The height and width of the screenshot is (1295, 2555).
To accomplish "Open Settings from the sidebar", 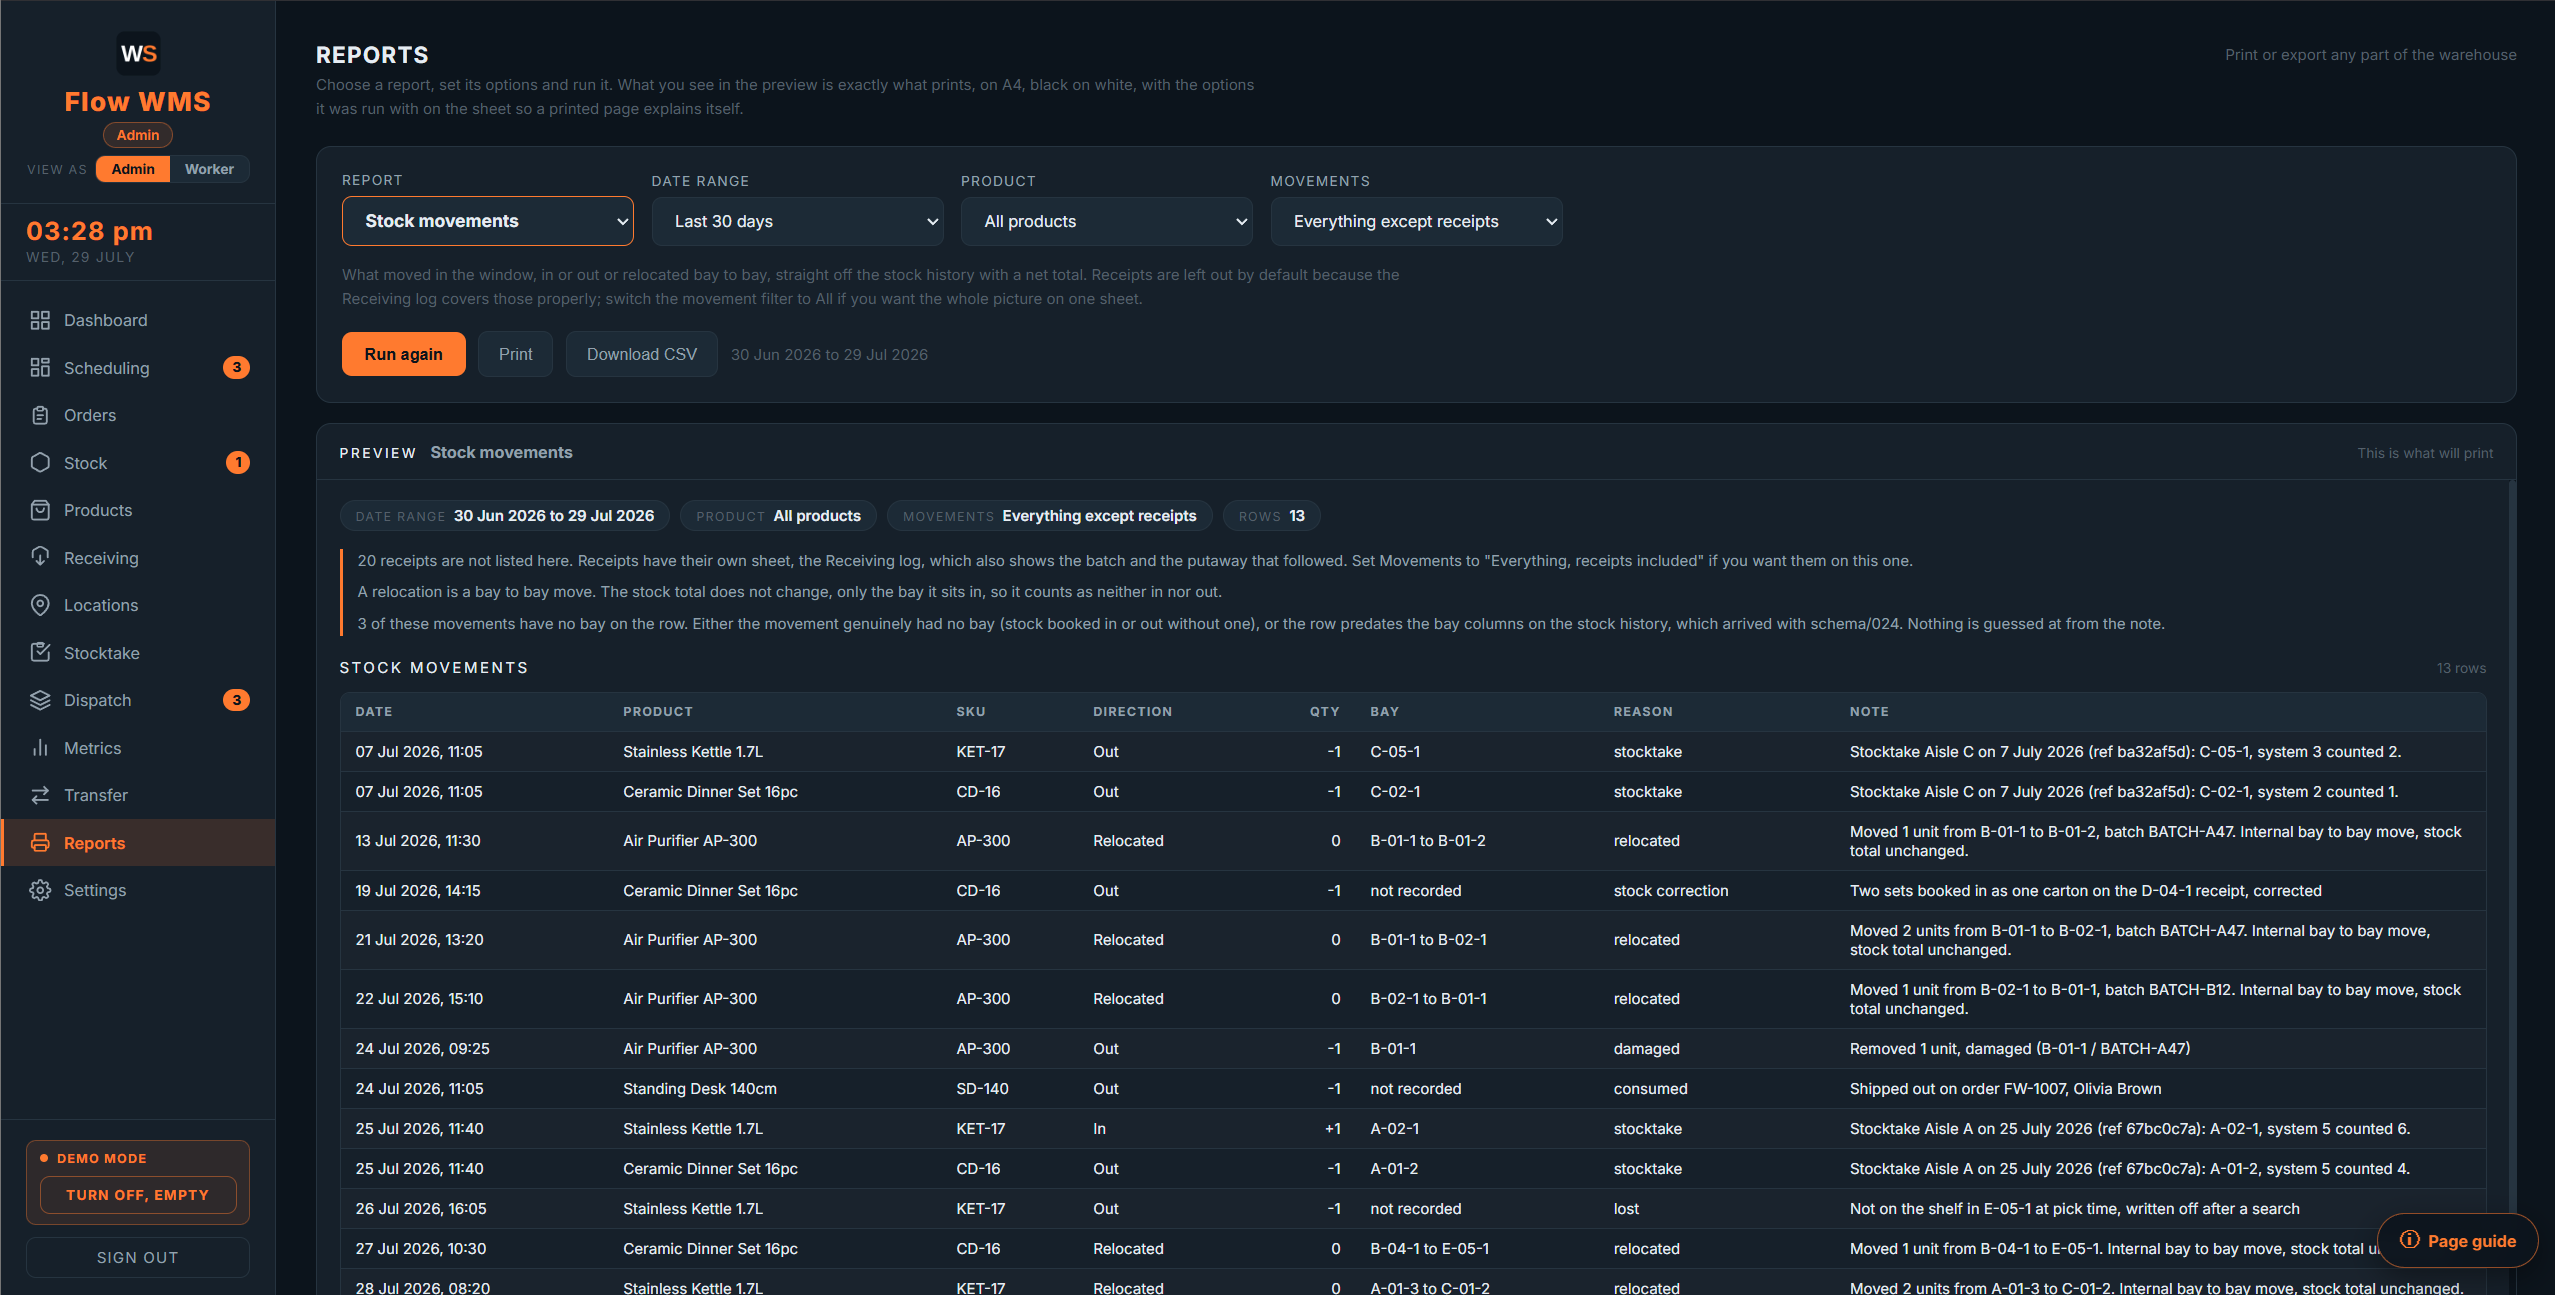I will [138, 890].
